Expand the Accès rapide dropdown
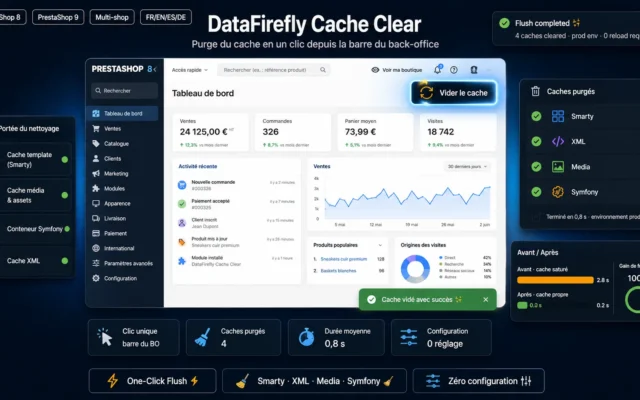 189,70
